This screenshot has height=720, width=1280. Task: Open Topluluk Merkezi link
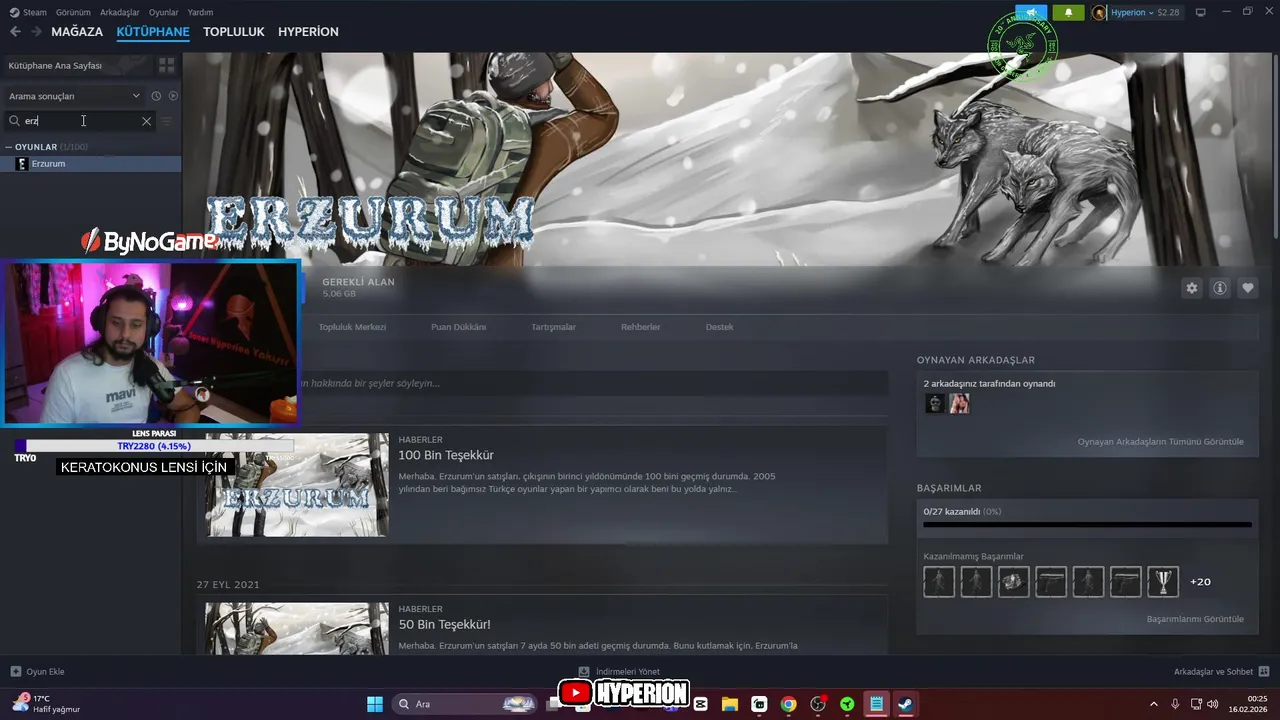(352, 327)
